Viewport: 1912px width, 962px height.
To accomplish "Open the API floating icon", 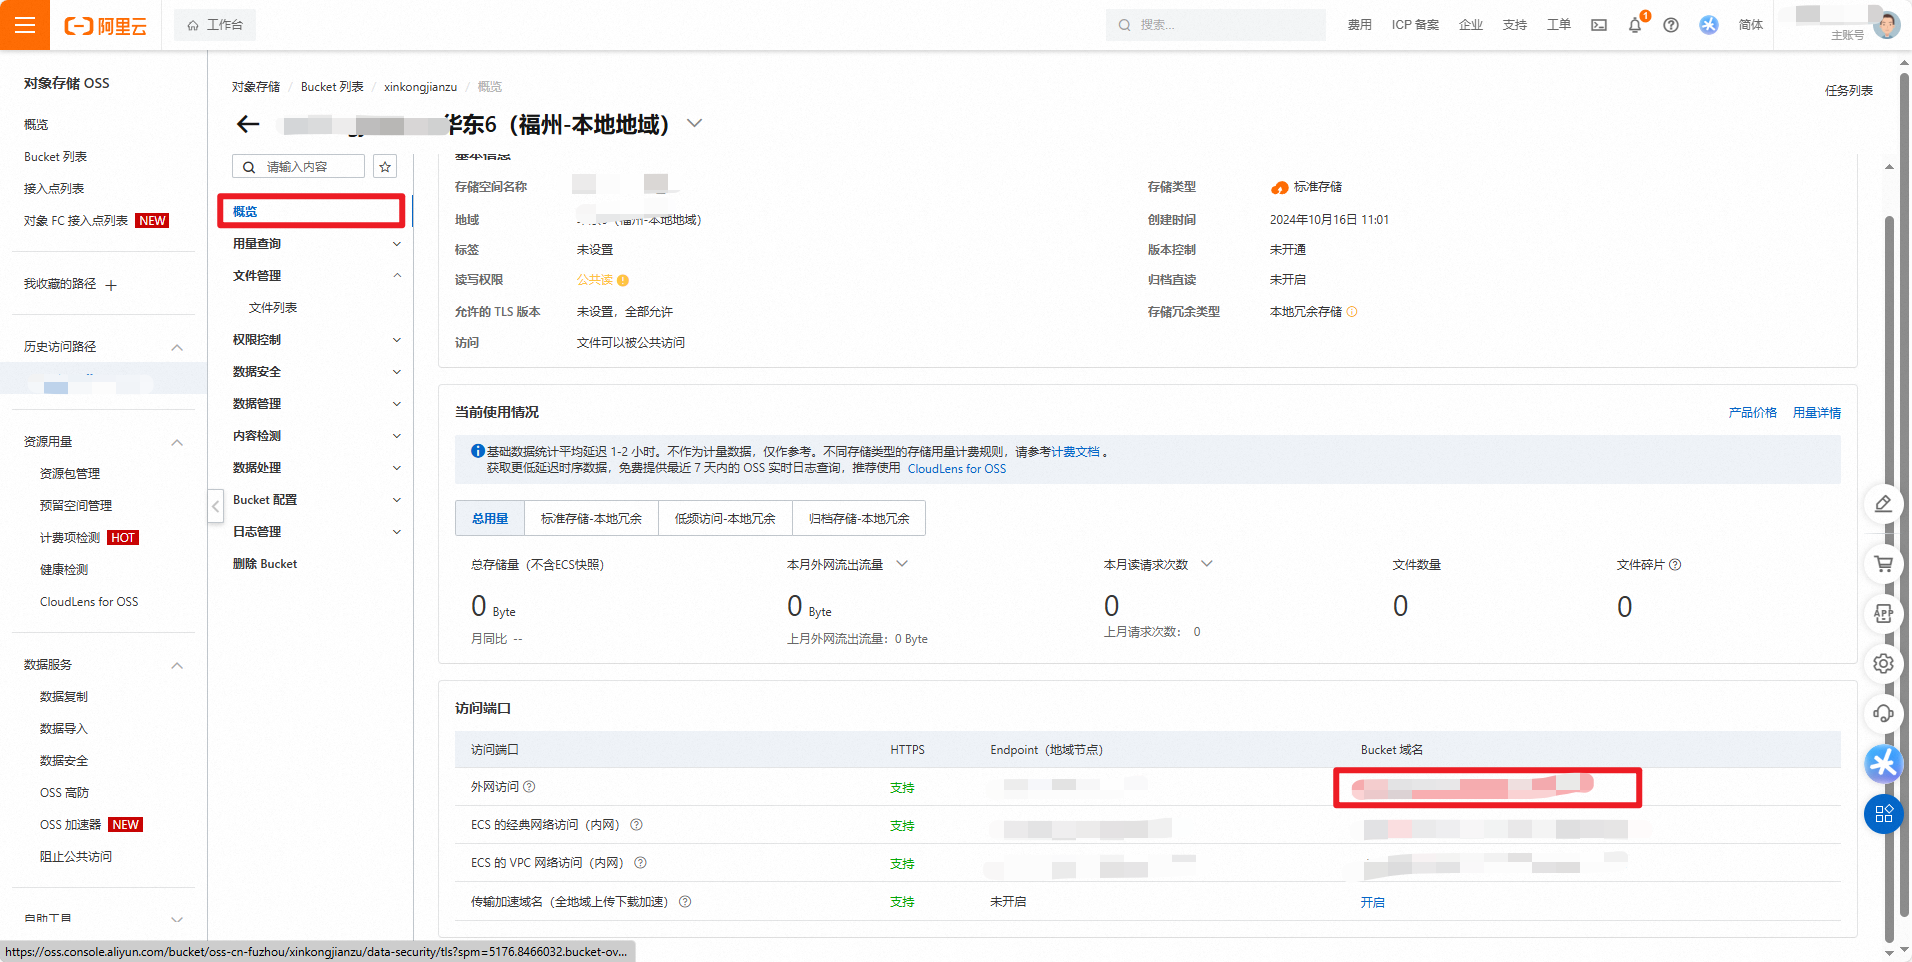I will (x=1883, y=614).
